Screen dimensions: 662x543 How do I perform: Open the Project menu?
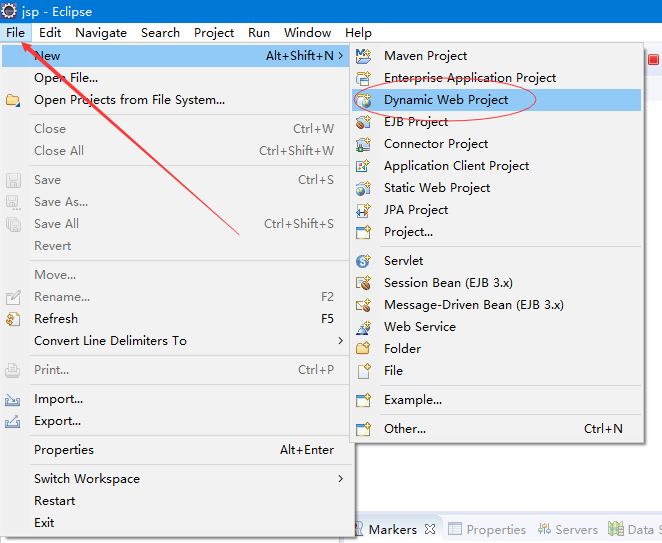point(214,33)
